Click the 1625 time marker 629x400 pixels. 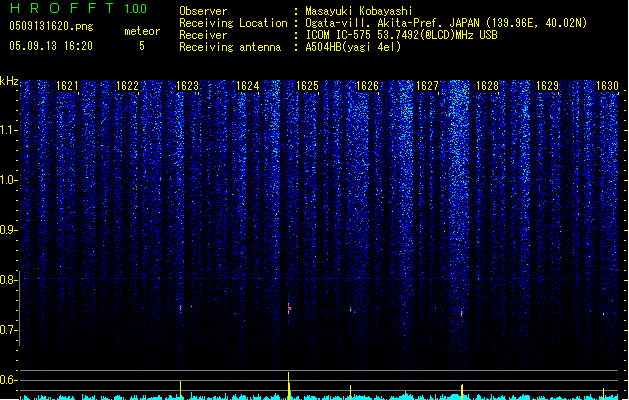pyautogui.click(x=307, y=86)
